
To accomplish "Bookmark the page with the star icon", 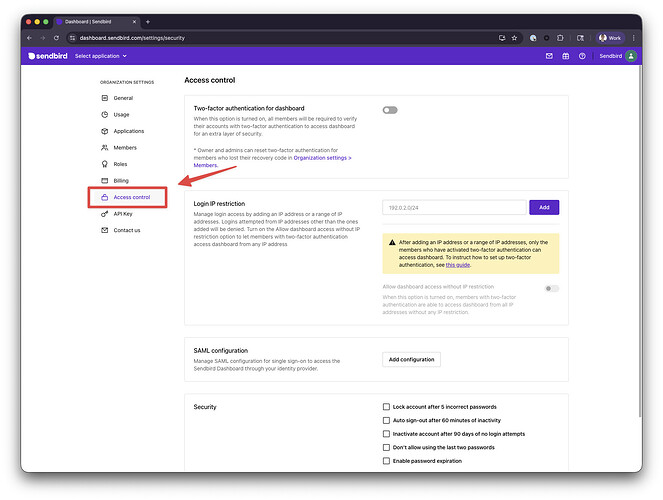I will coord(514,38).
